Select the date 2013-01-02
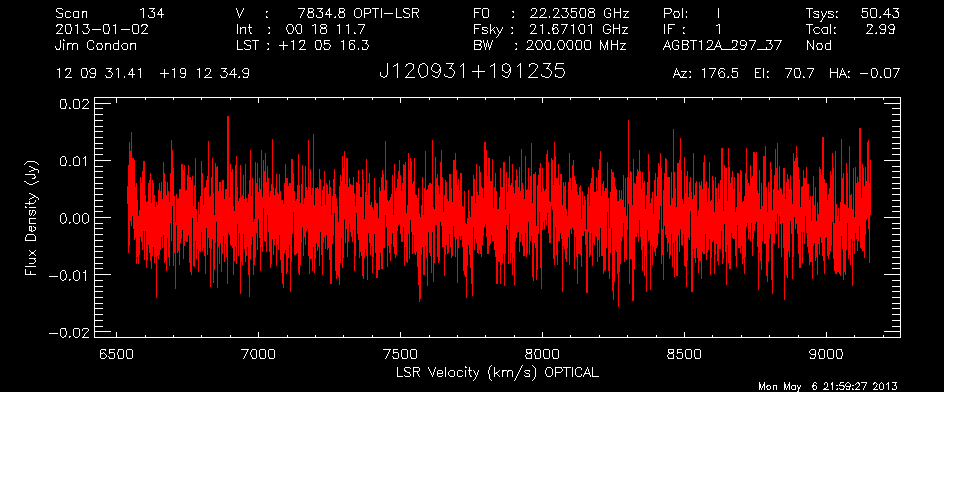Image resolution: width=962 pixels, height=490 pixels. point(102,29)
